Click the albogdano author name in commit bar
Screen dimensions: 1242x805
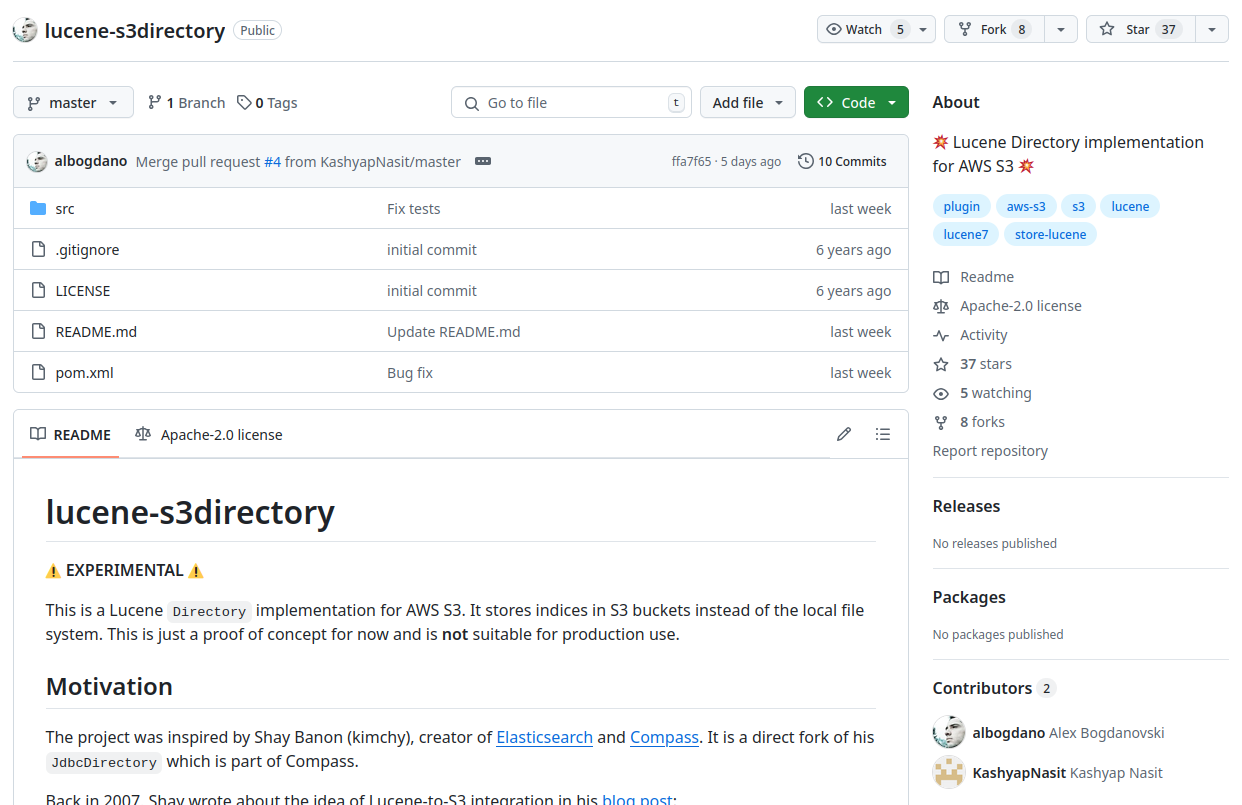point(91,161)
